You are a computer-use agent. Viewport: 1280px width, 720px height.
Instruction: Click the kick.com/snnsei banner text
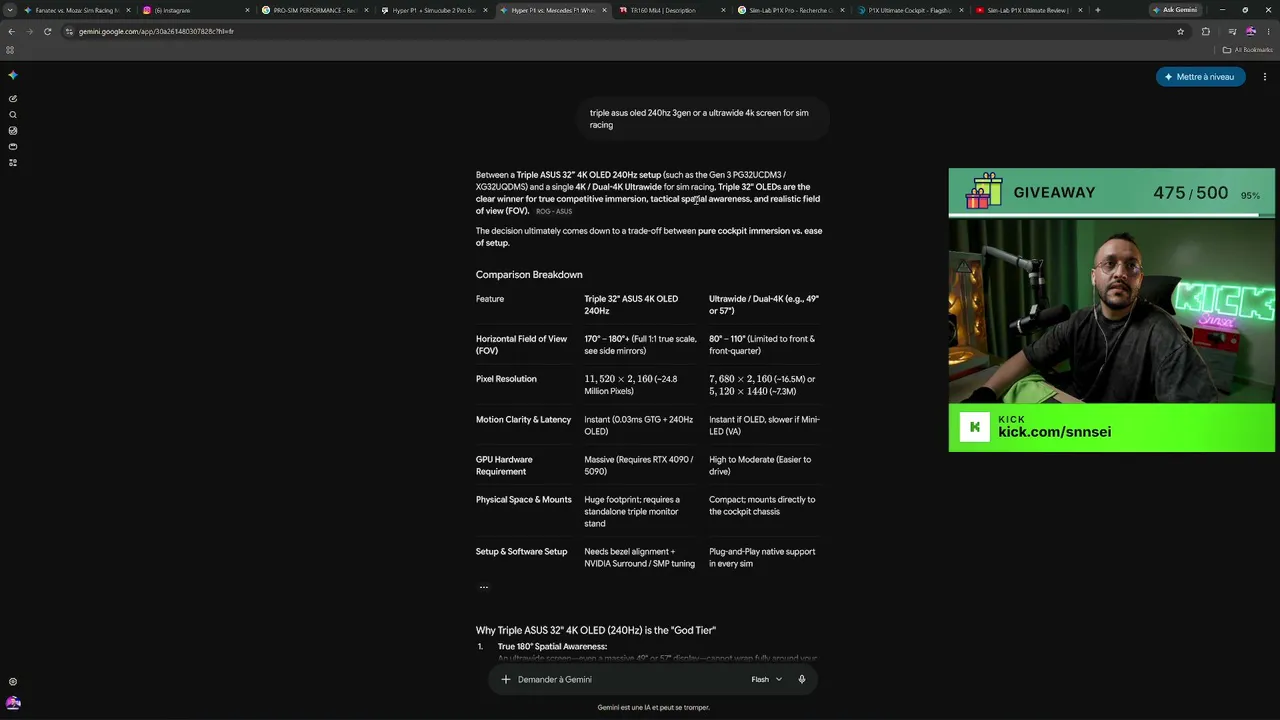tap(1054, 432)
